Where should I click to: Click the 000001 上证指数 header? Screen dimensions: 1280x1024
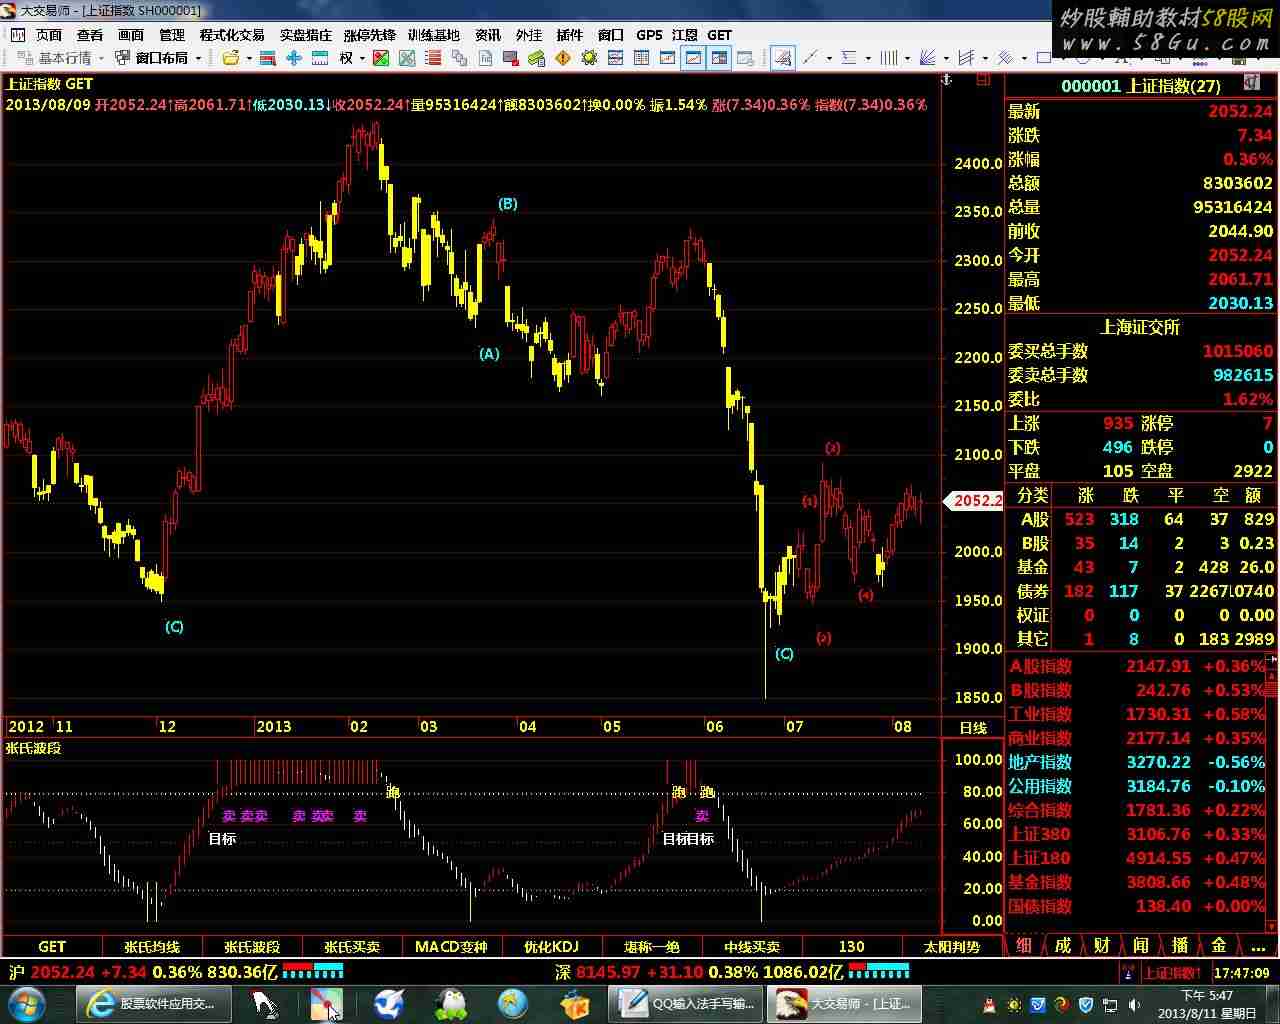click(x=1140, y=86)
